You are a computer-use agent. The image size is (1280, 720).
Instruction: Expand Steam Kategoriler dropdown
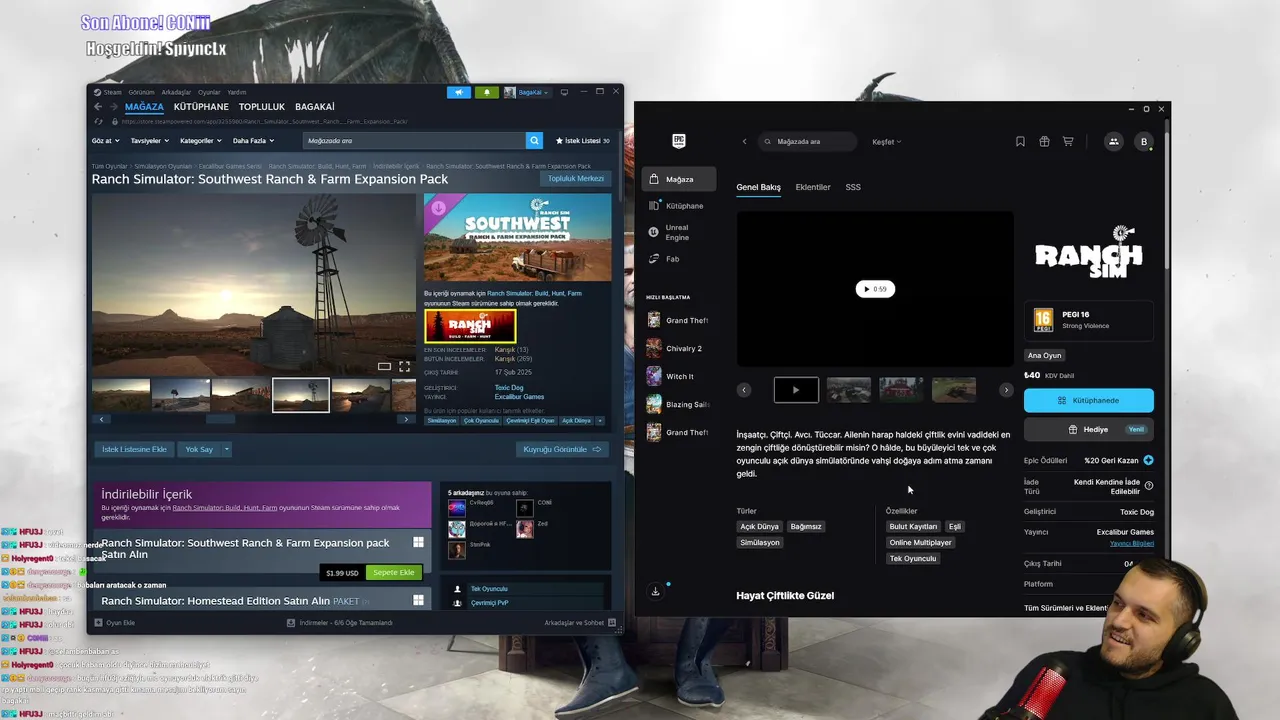(x=200, y=141)
